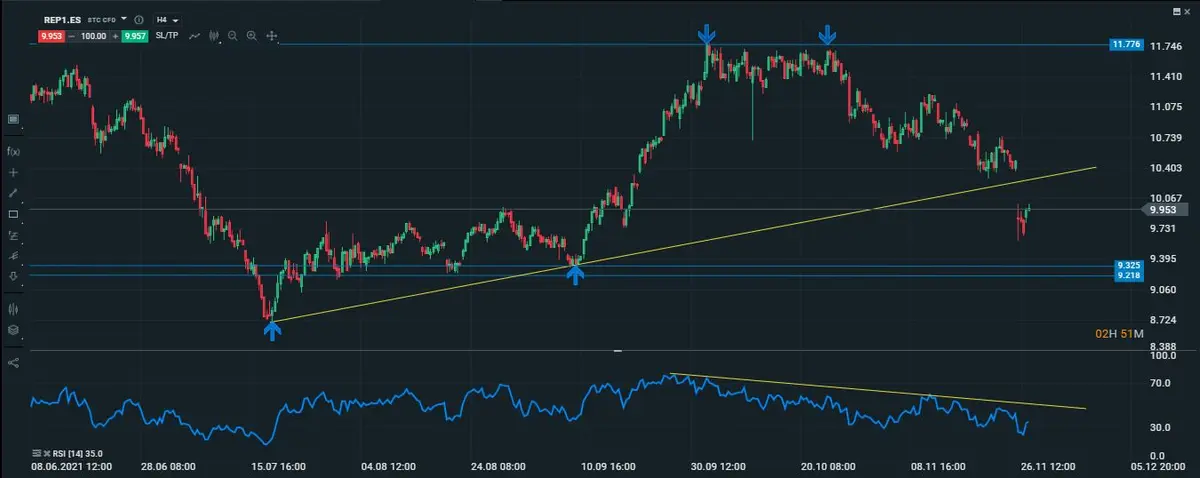Click the green 9.957 buy price button

point(134,36)
